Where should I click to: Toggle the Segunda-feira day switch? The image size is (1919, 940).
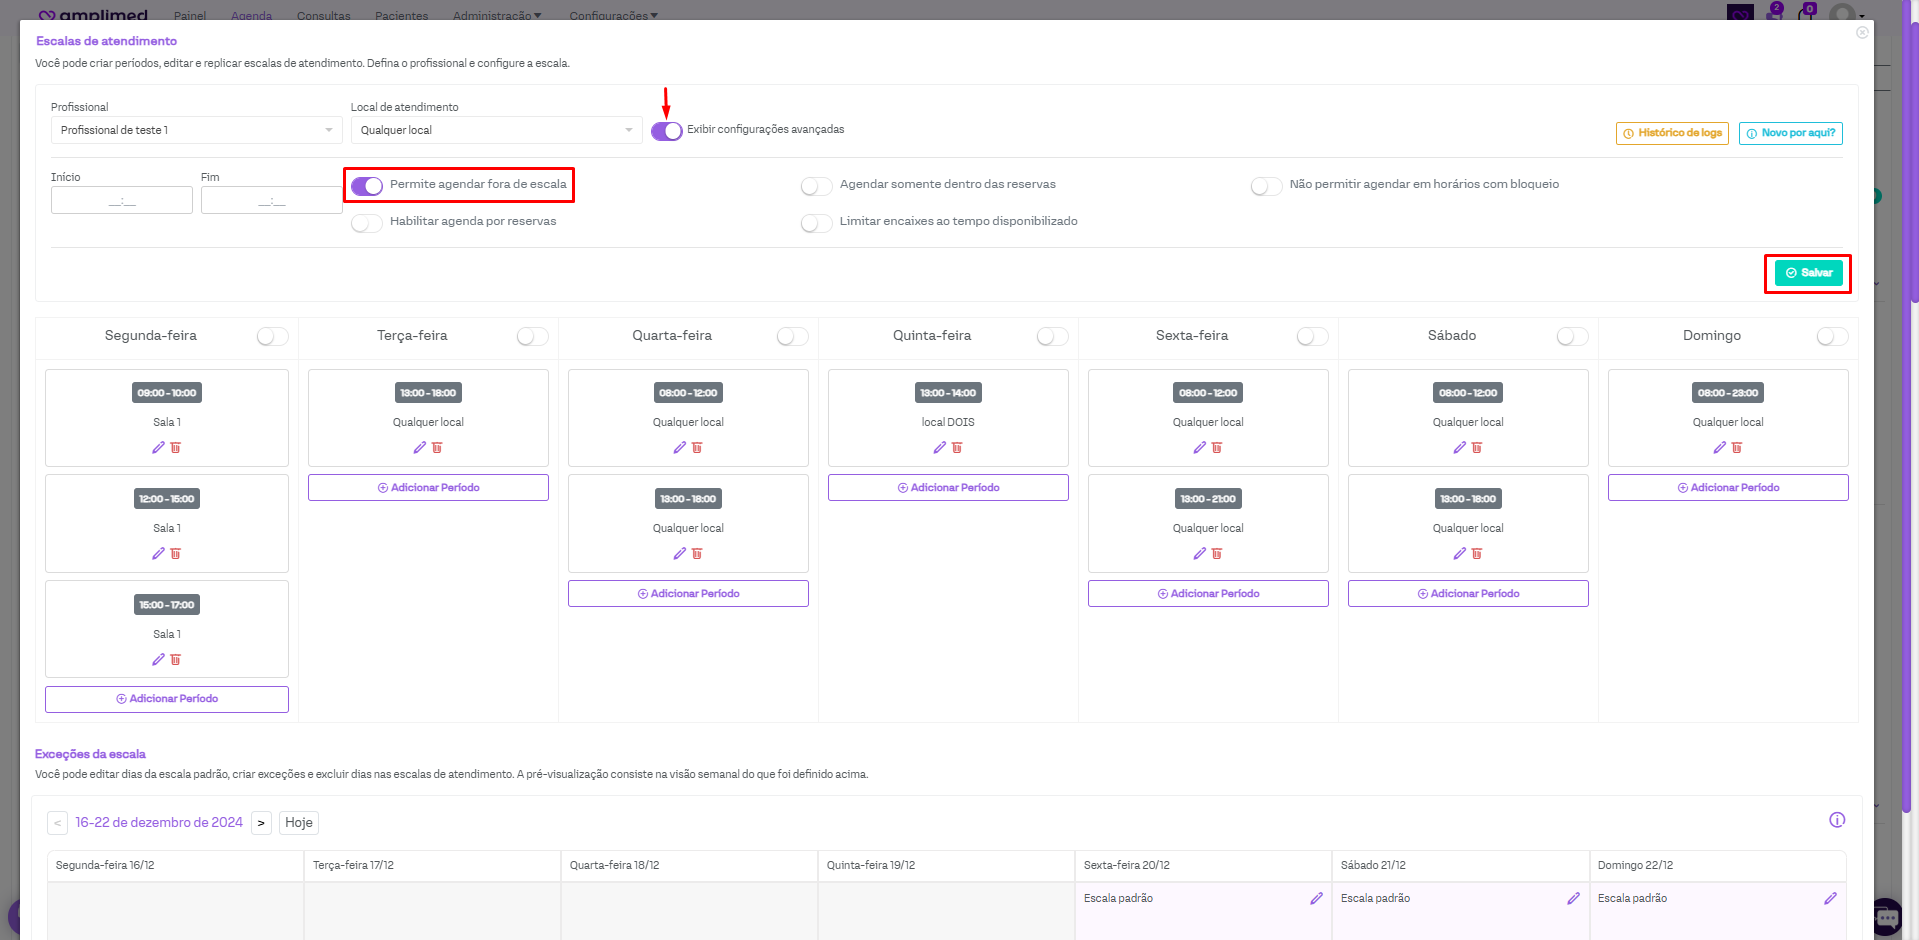tap(272, 337)
